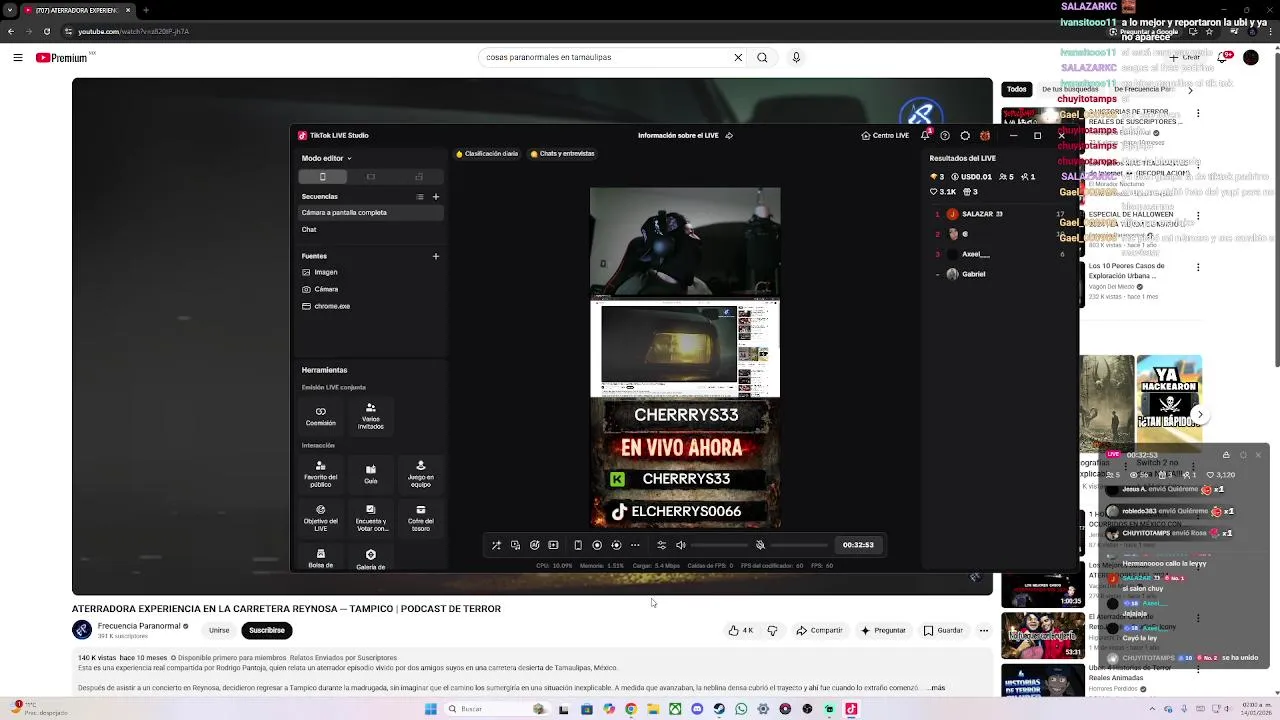Toggle the muted microphone icon
Screen dimensions: 1280x720
click(x=760, y=545)
